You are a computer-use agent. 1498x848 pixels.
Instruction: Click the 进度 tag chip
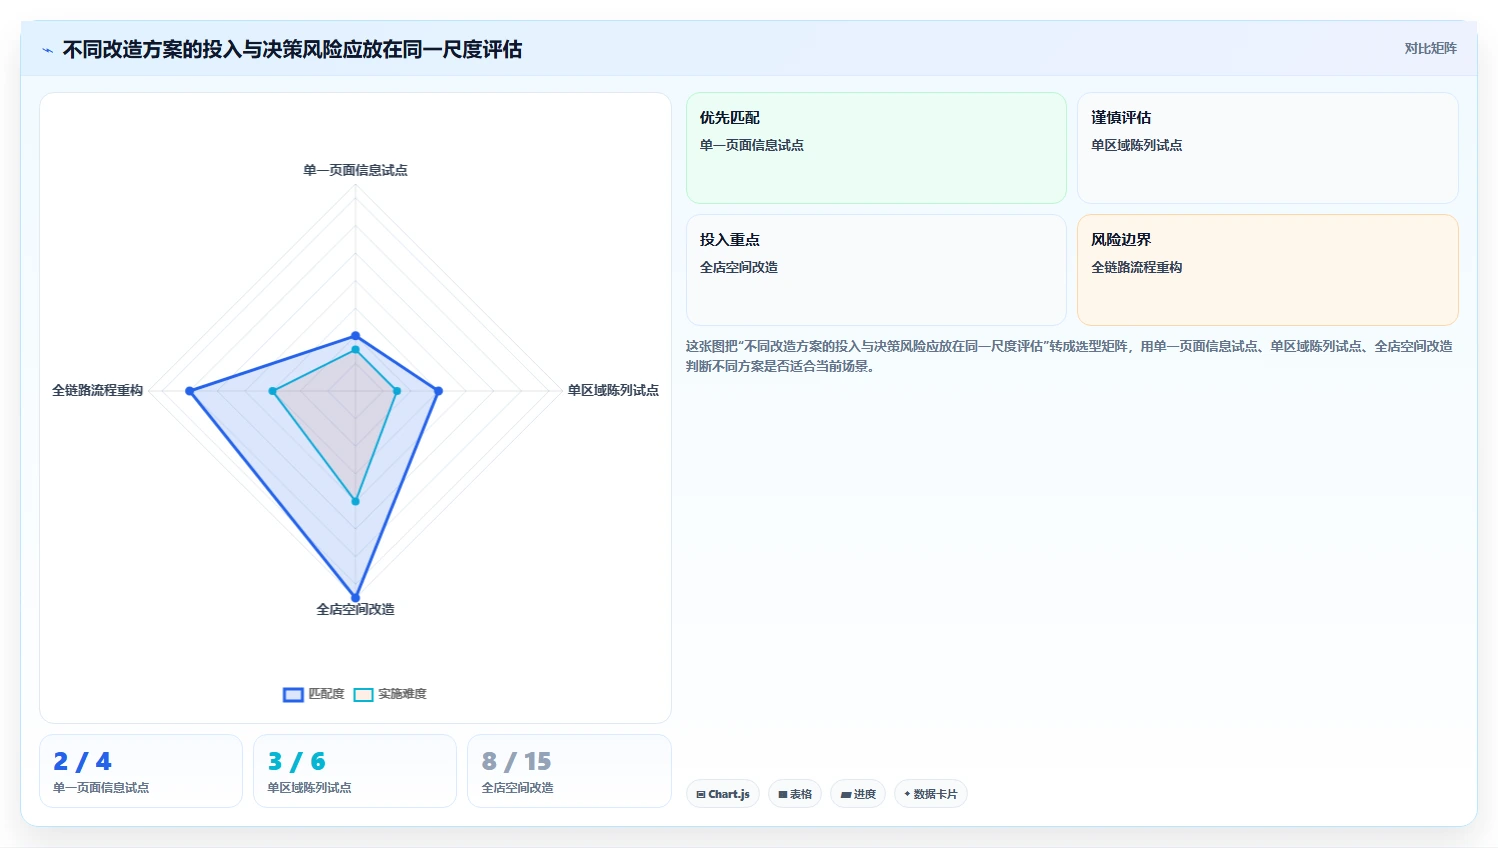tap(858, 794)
